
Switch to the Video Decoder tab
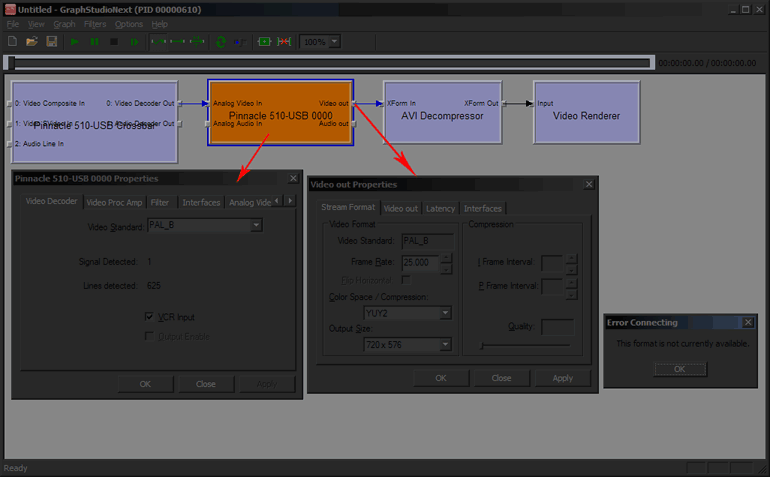coord(52,201)
